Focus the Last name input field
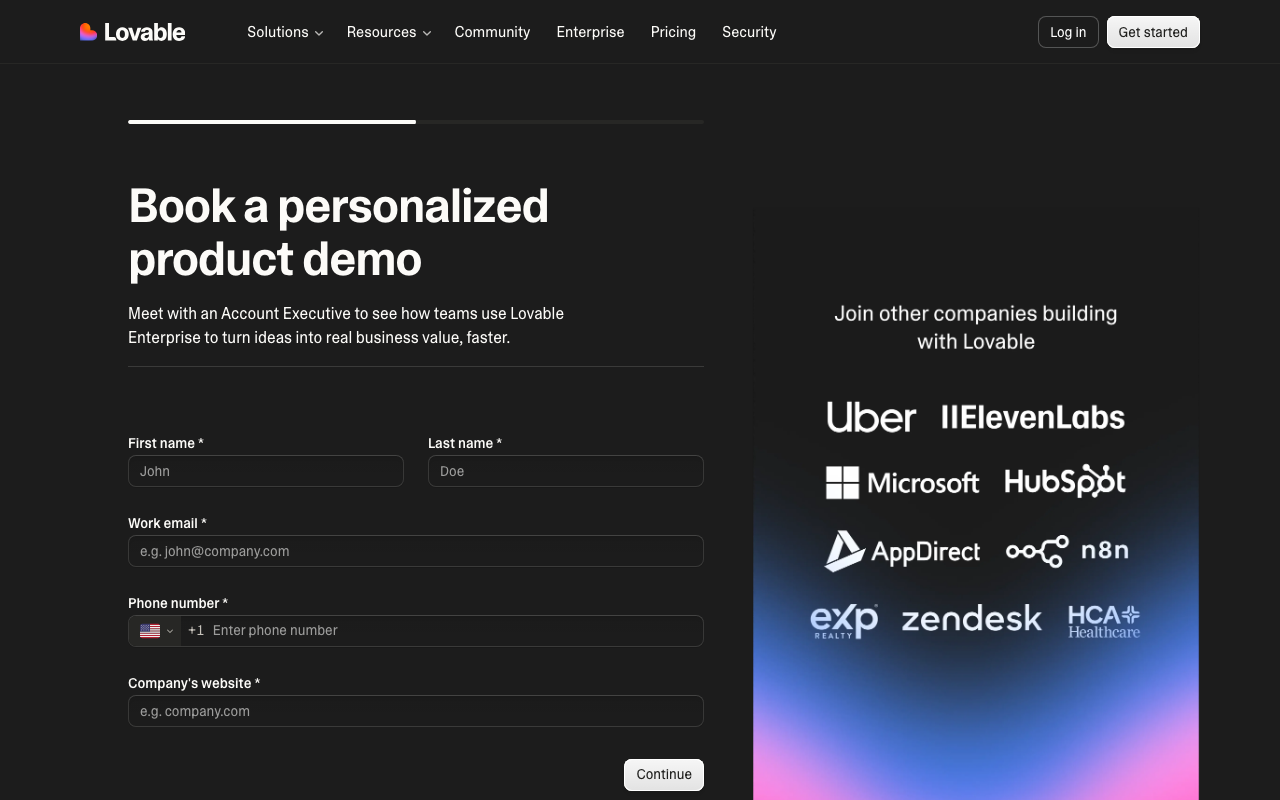 [566, 471]
